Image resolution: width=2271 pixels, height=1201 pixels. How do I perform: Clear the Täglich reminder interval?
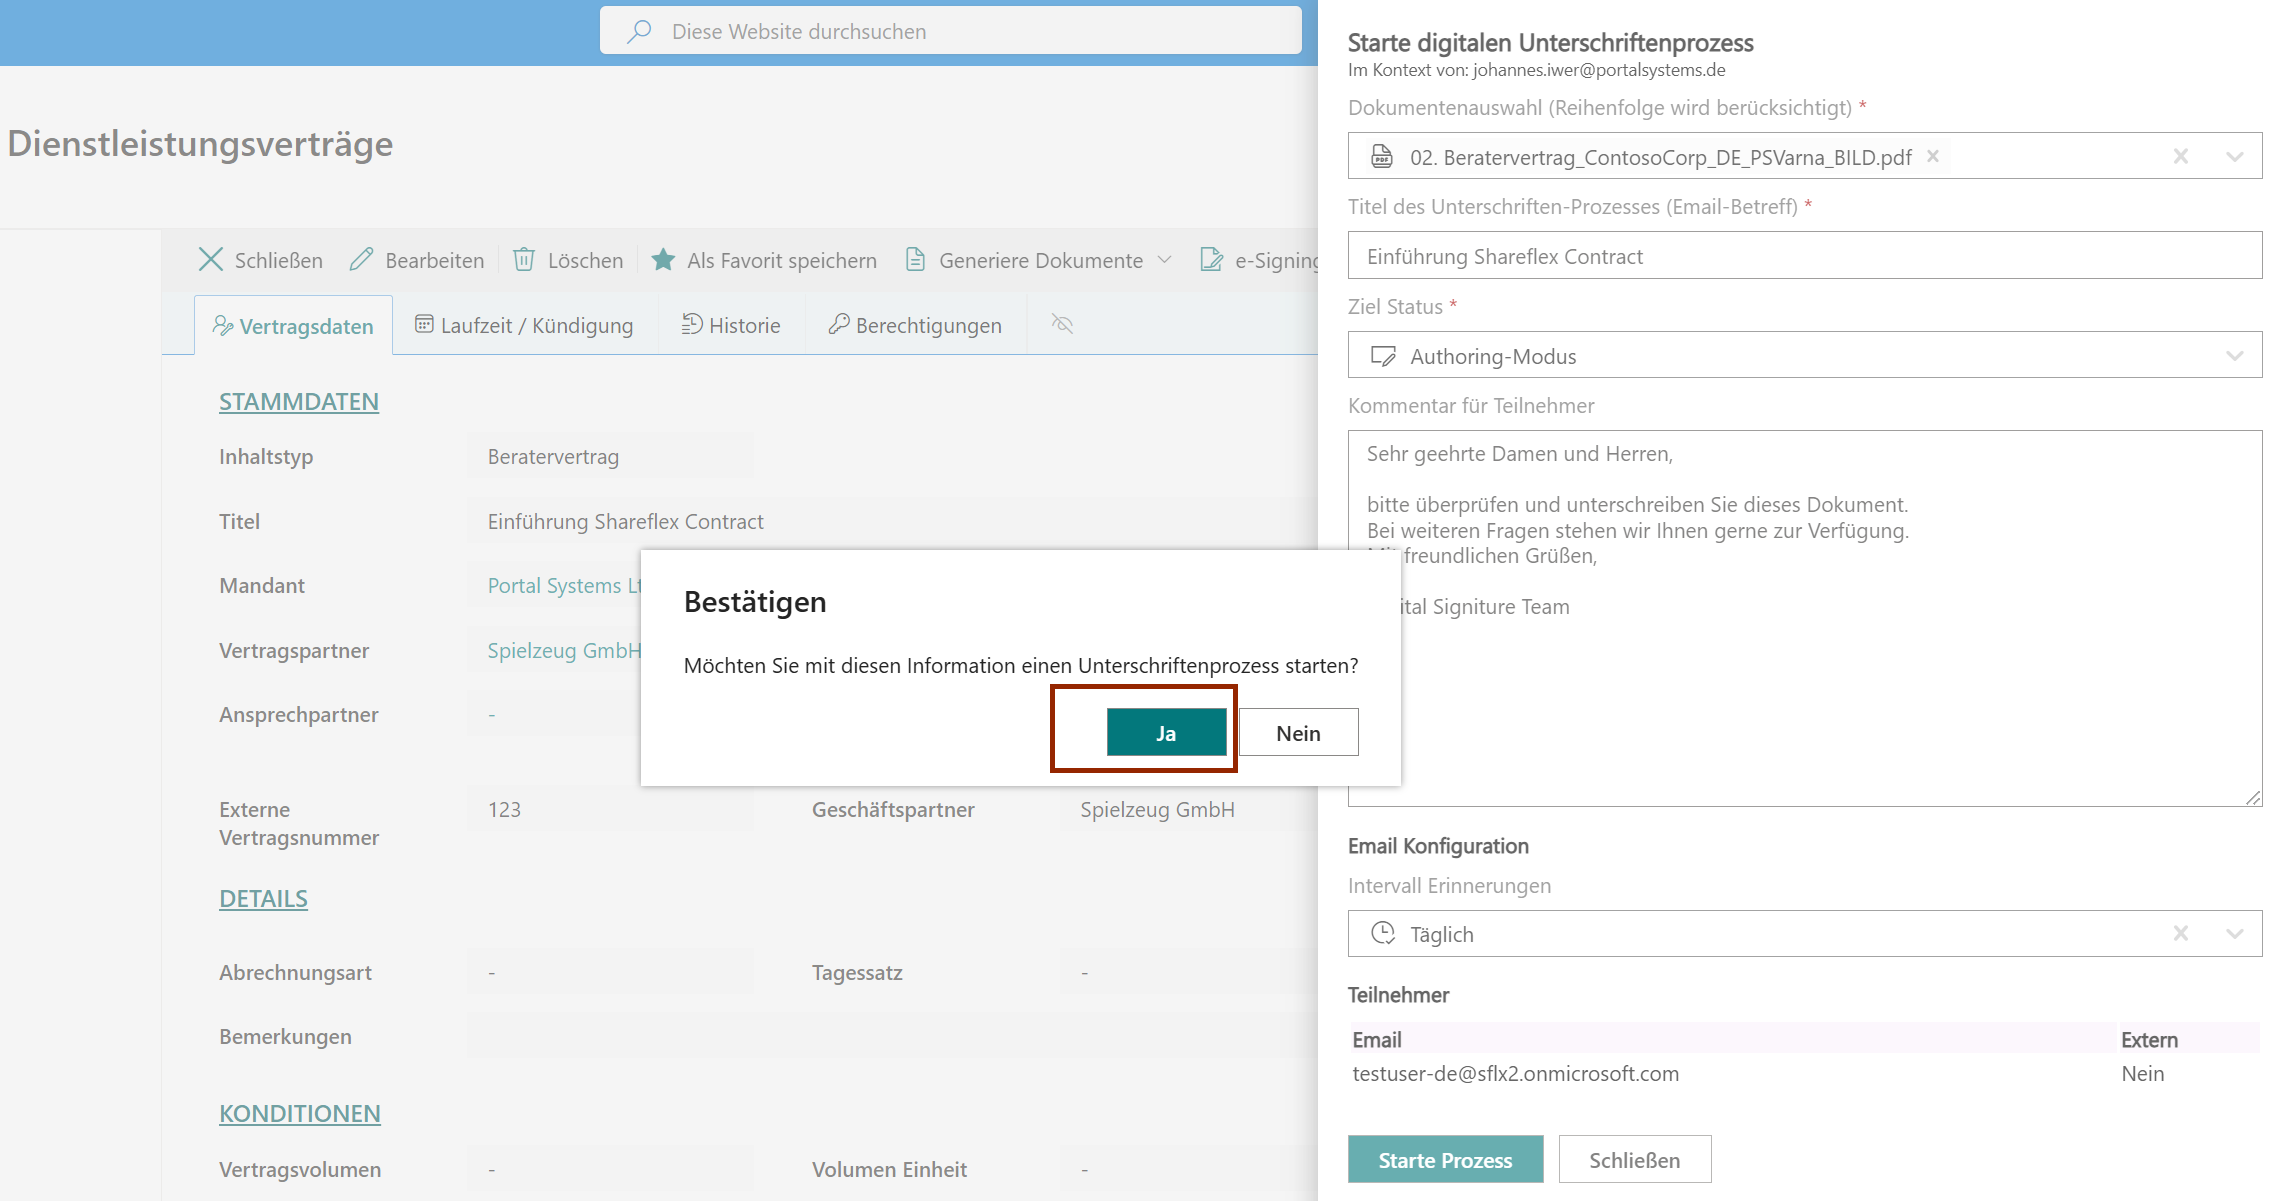coord(2180,933)
